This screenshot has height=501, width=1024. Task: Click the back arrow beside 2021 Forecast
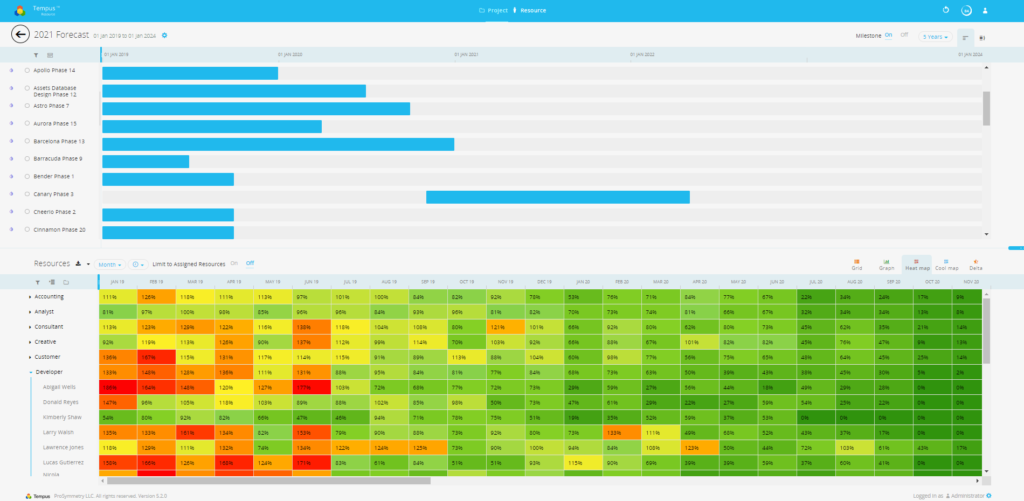pyautogui.click(x=20, y=35)
